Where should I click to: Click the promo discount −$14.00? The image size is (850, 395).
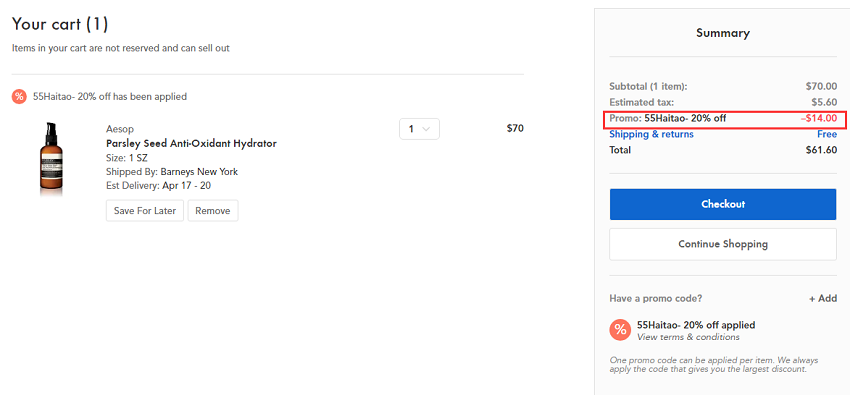click(x=819, y=118)
